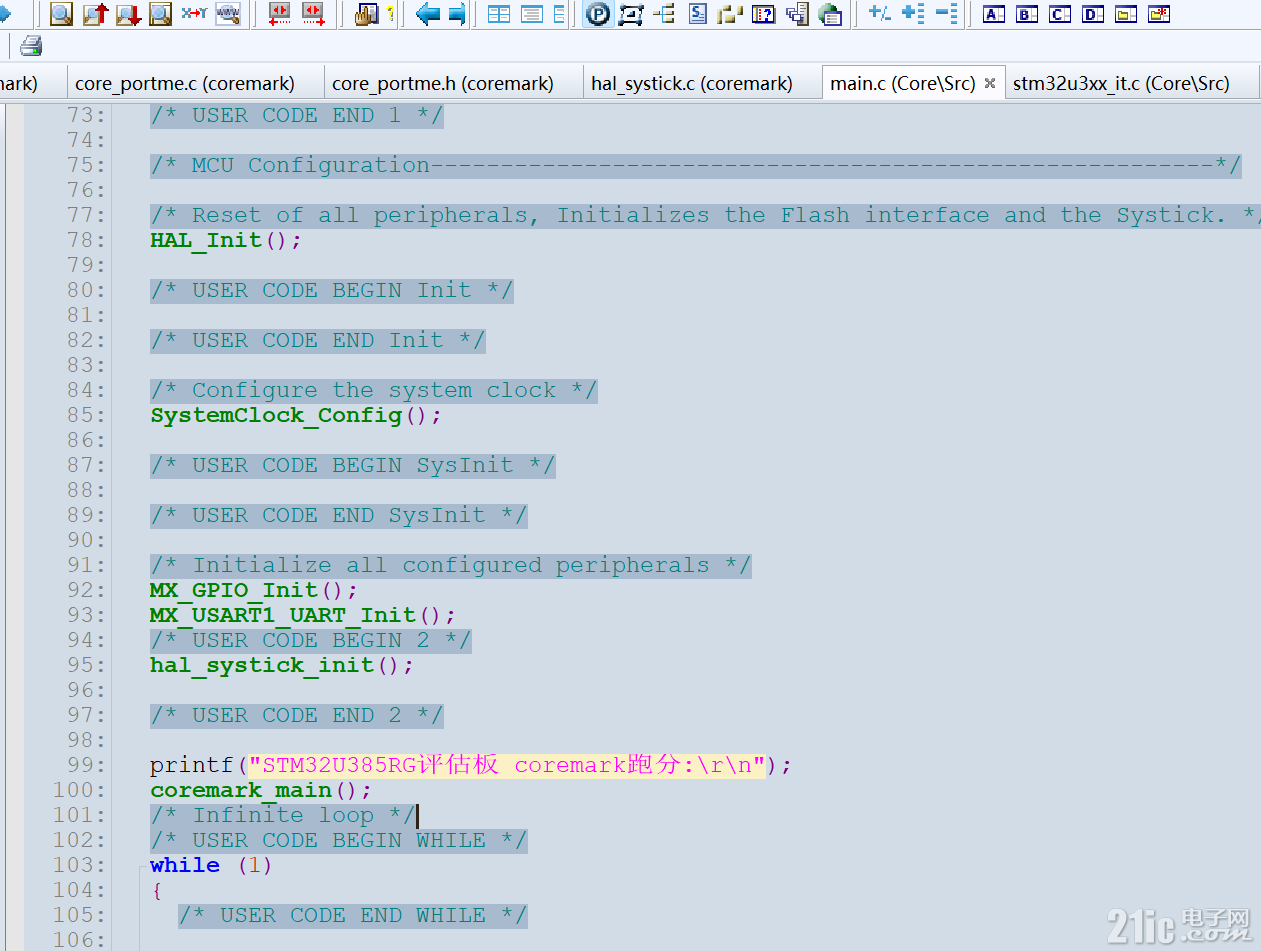Viewport: 1261px width, 951px height.
Task: Click the Search magnifier toolbar icon
Action: tap(61, 14)
